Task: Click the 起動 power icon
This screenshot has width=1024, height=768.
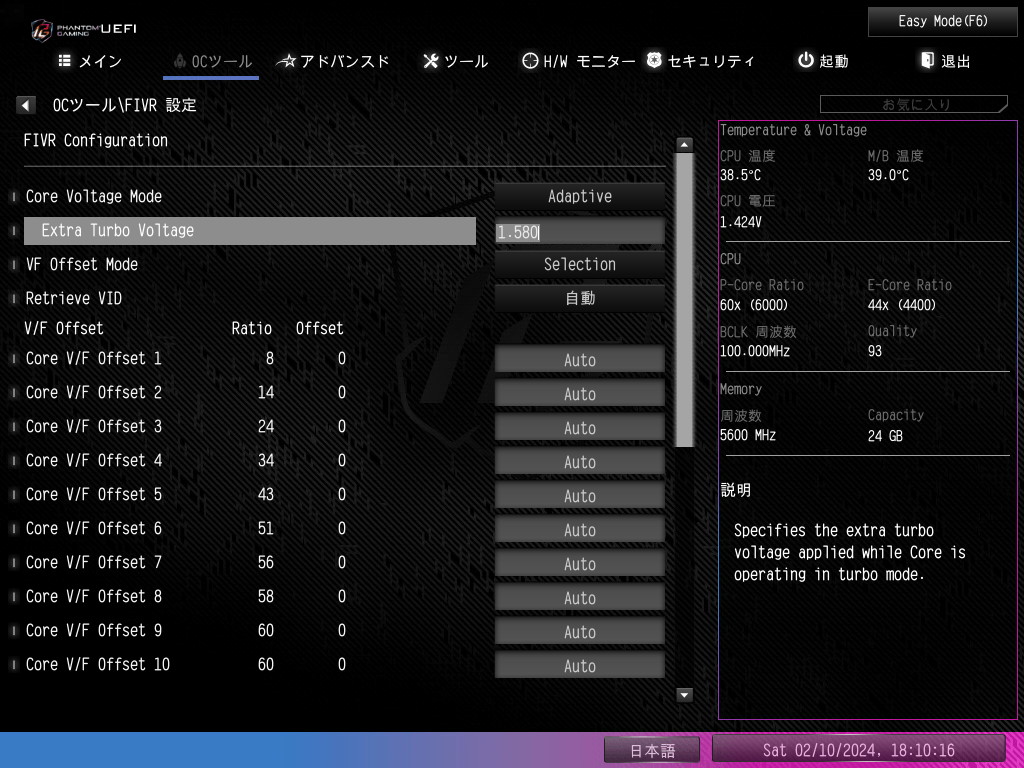Action: [x=806, y=61]
